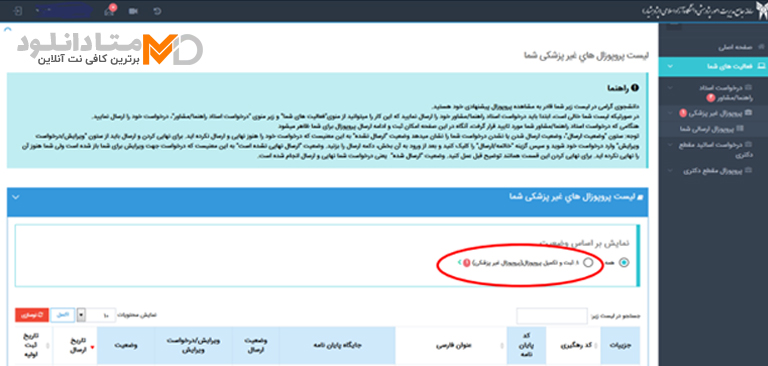The image size is (768, 366).
Task: Select the همه radio button
Action: coord(624,263)
